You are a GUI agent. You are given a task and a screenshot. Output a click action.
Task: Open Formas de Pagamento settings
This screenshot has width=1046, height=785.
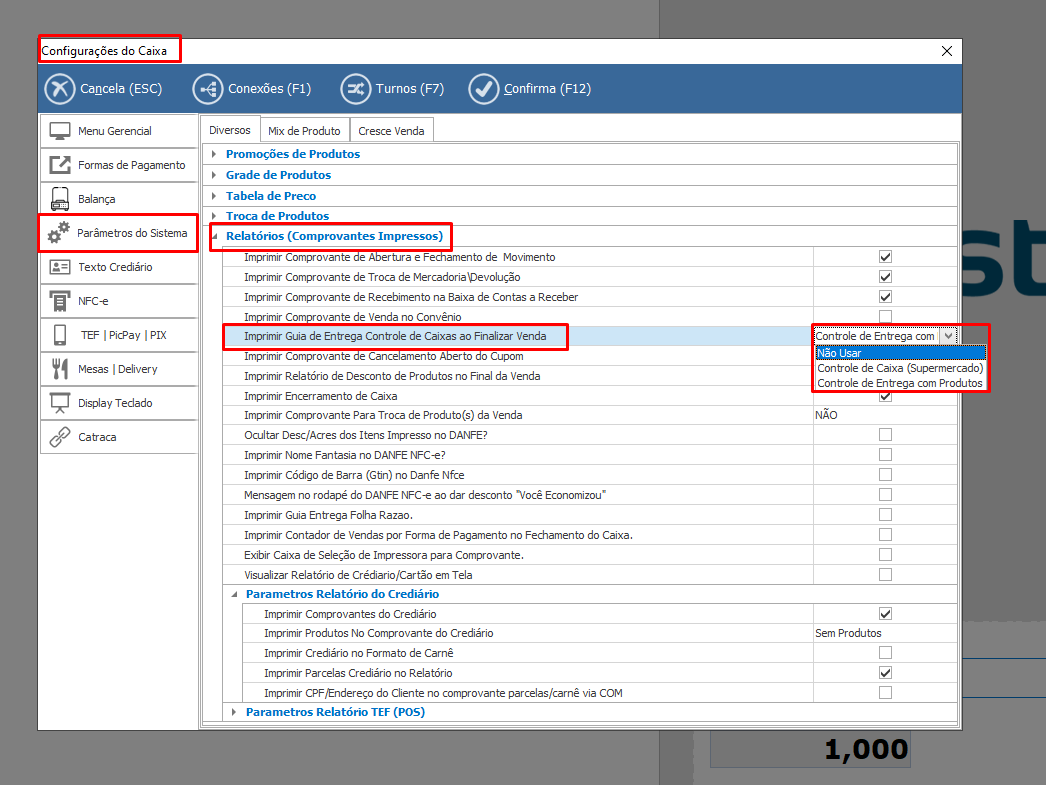(x=119, y=165)
